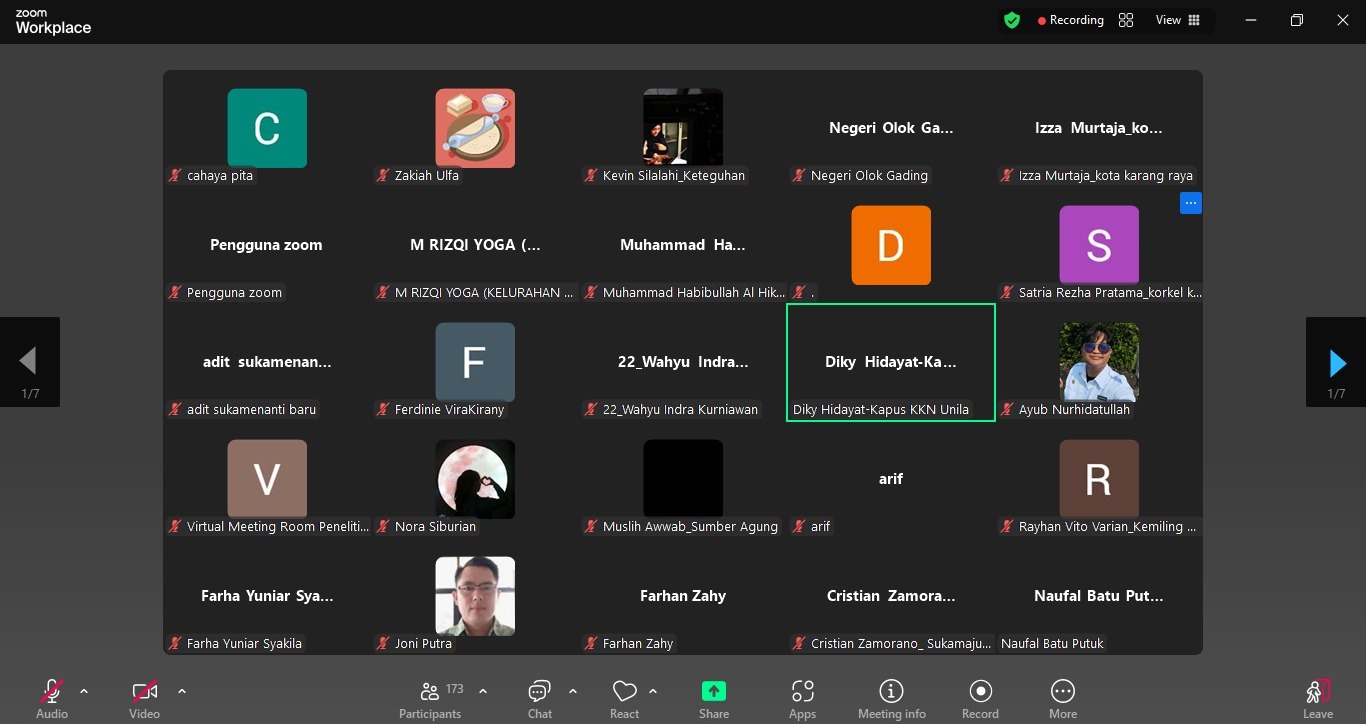
Task: Open the Participants panel
Action: [430, 697]
